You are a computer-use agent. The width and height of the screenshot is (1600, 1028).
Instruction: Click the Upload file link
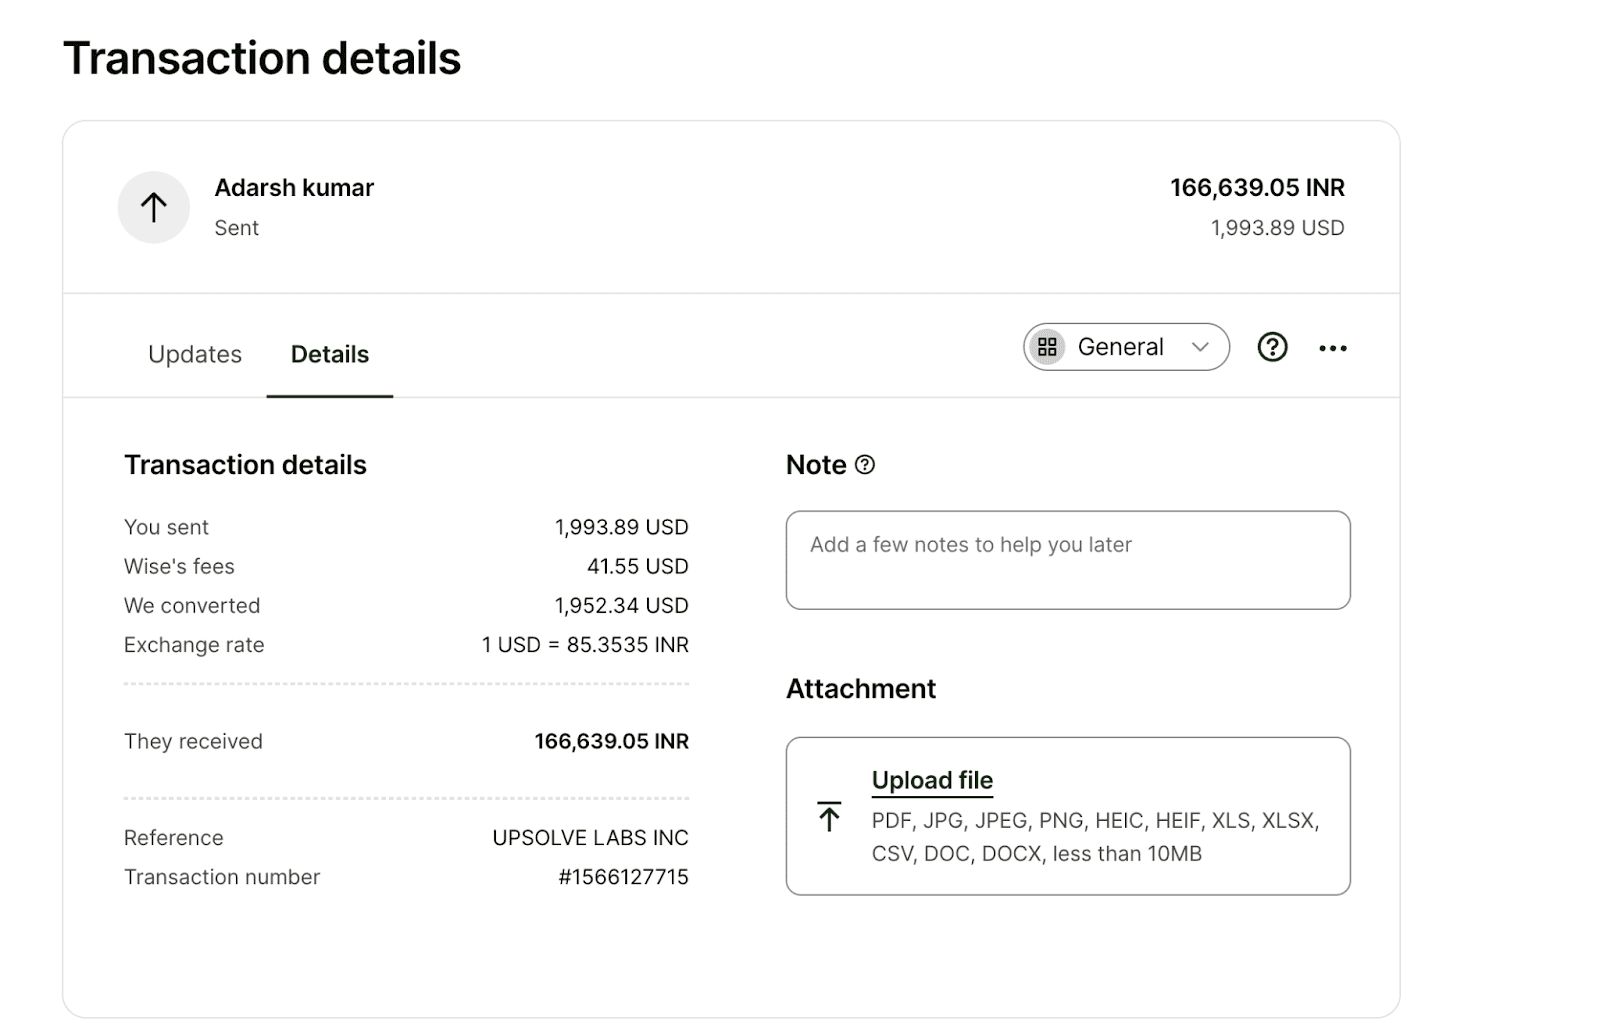coord(932,780)
